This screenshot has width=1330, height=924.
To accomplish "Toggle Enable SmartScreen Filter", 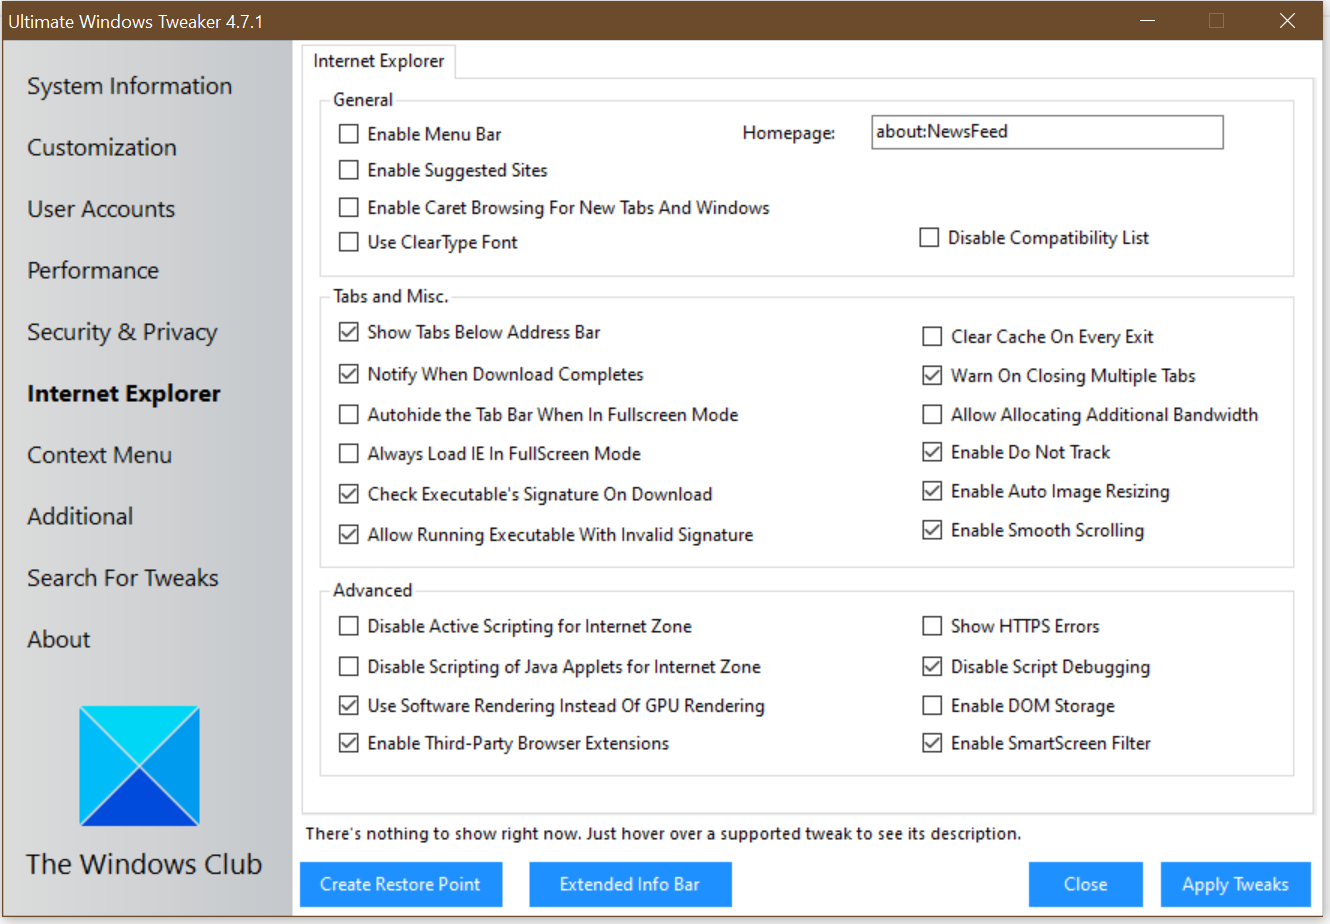I will pos(932,743).
